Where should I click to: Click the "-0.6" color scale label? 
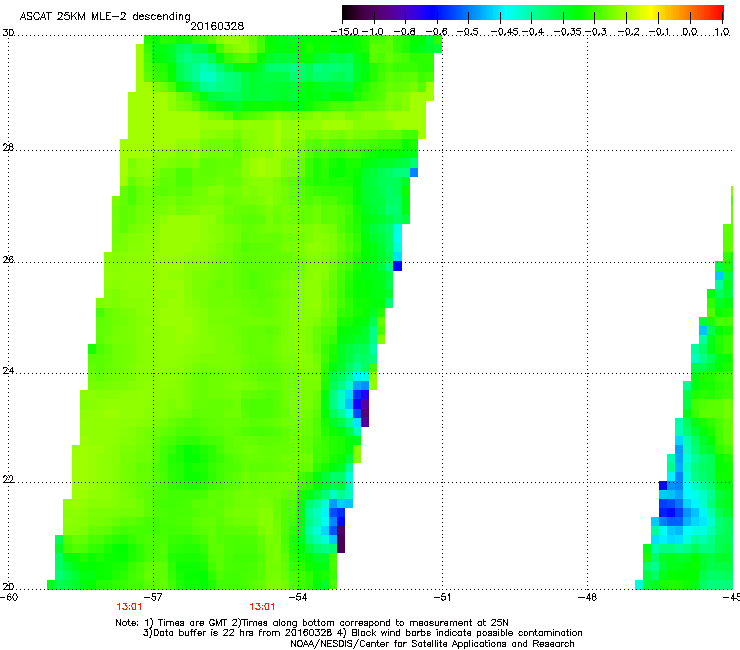[437, 32]
